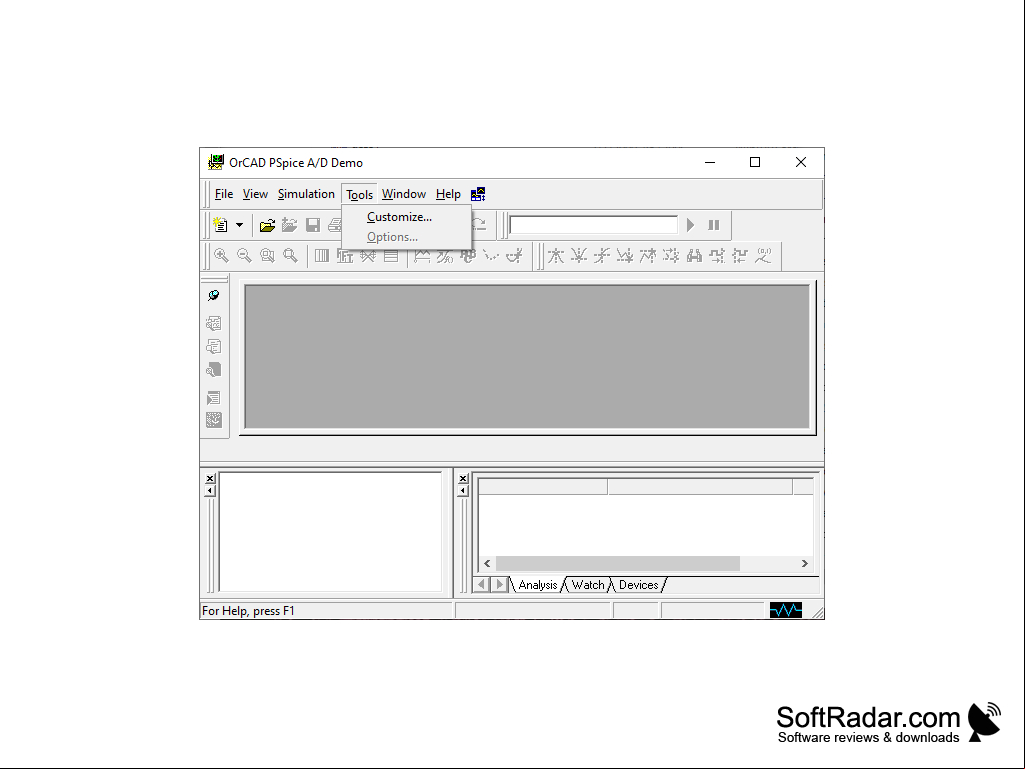Click the Cursor Point icon

[671, 256]
